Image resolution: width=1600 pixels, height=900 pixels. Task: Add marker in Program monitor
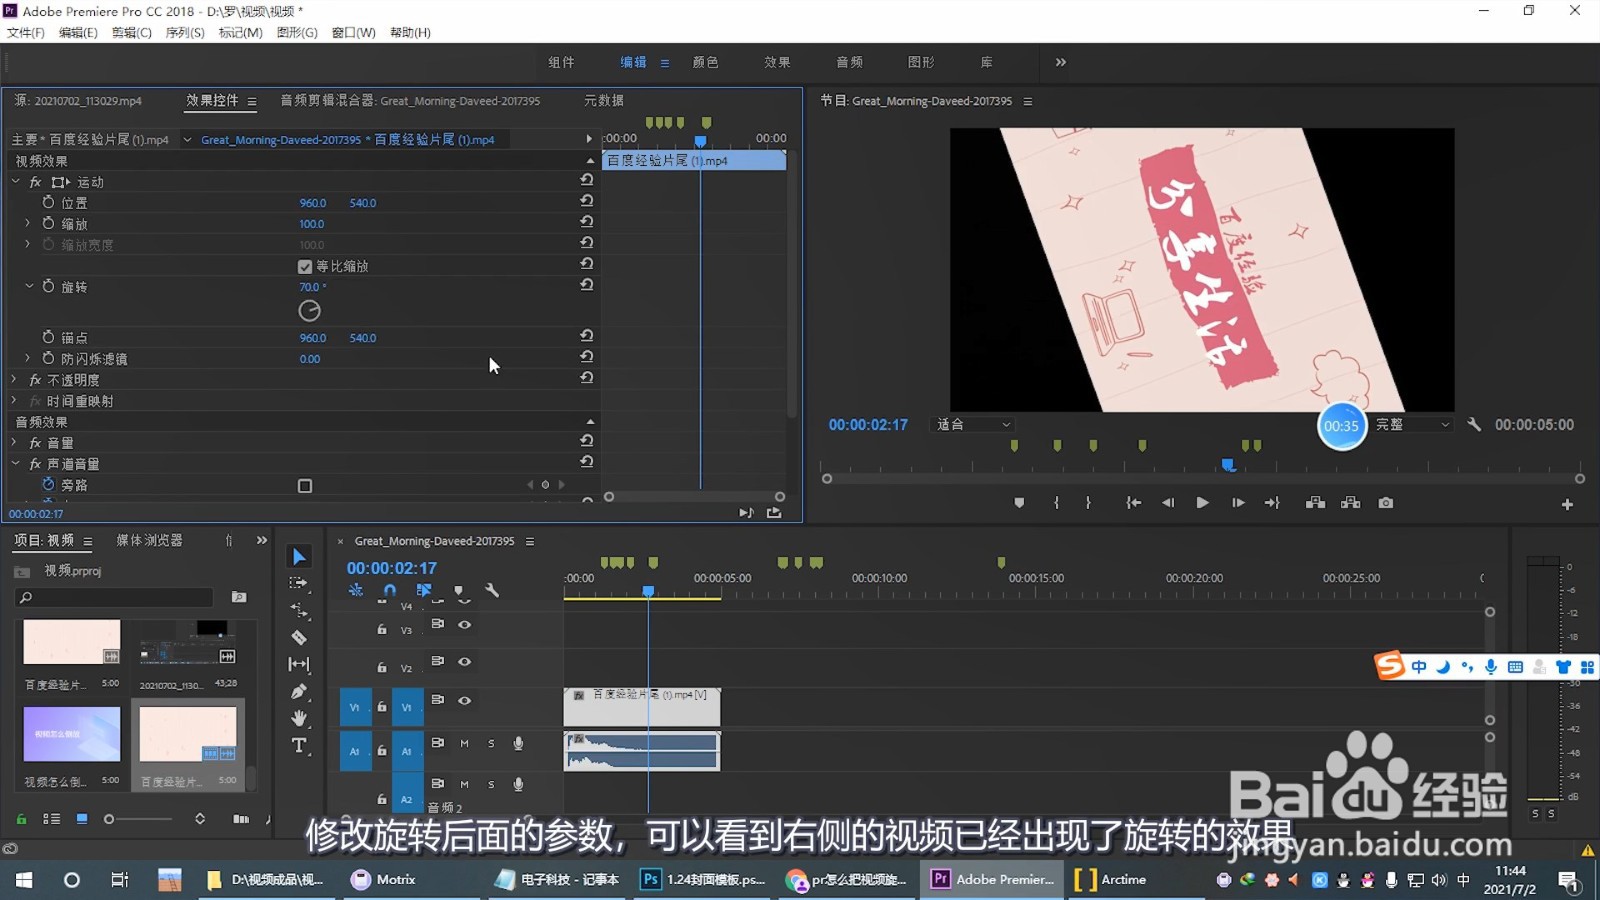point(1019,503)
